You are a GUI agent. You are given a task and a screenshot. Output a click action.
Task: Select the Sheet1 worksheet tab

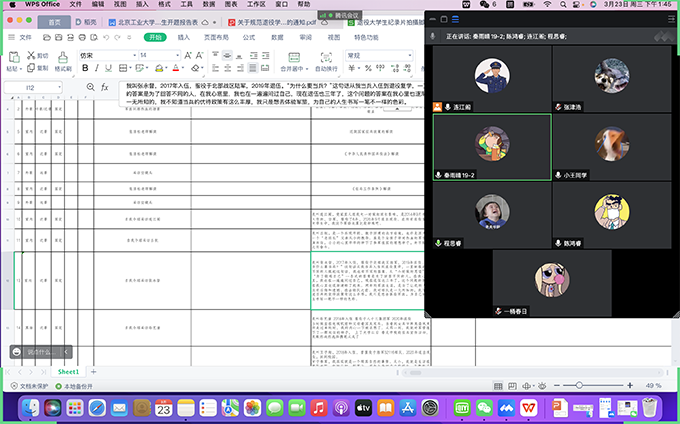coord(67,371)
